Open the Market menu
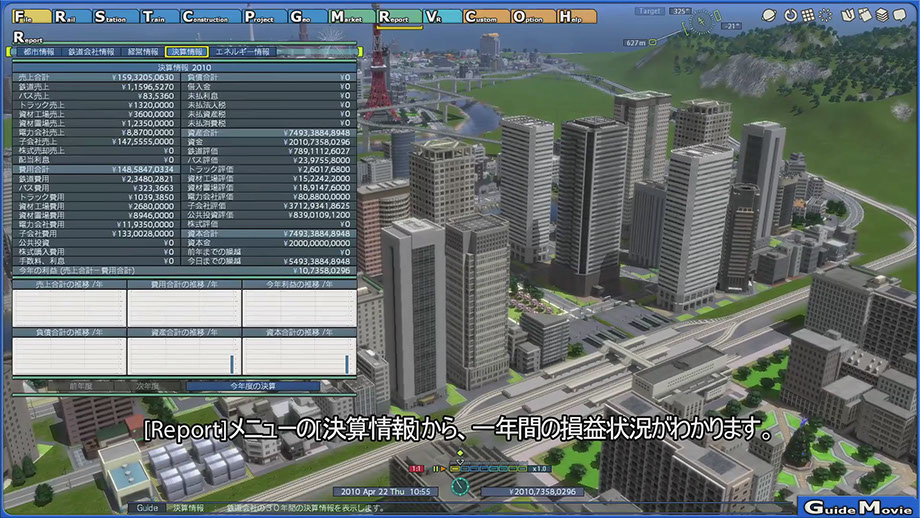The width and height of the screenshot is (920, 518). tap(351, 17)
